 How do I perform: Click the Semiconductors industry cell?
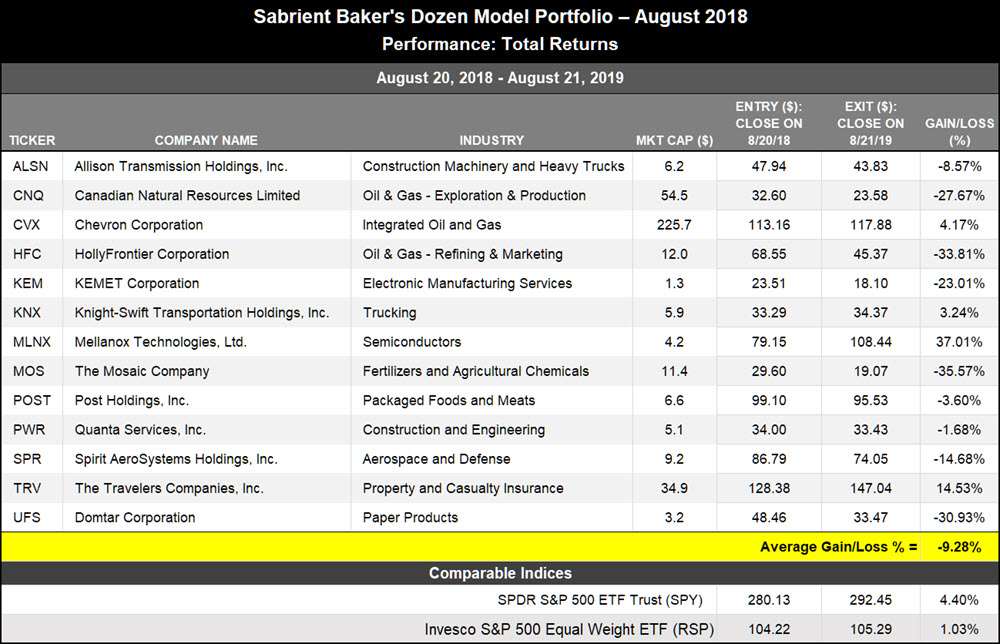click(411, 342)
